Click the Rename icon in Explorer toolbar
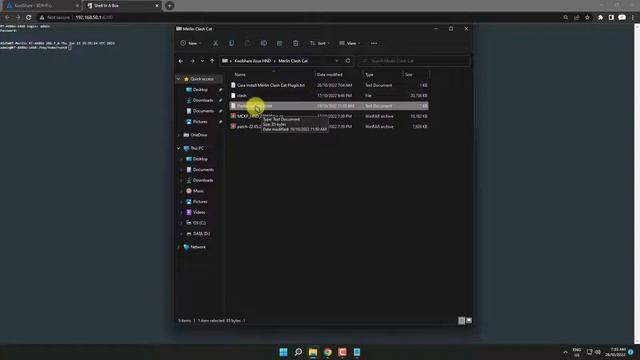Image resolution: width=640 pixels, height=360 pixels. click(x=264, y=43)
